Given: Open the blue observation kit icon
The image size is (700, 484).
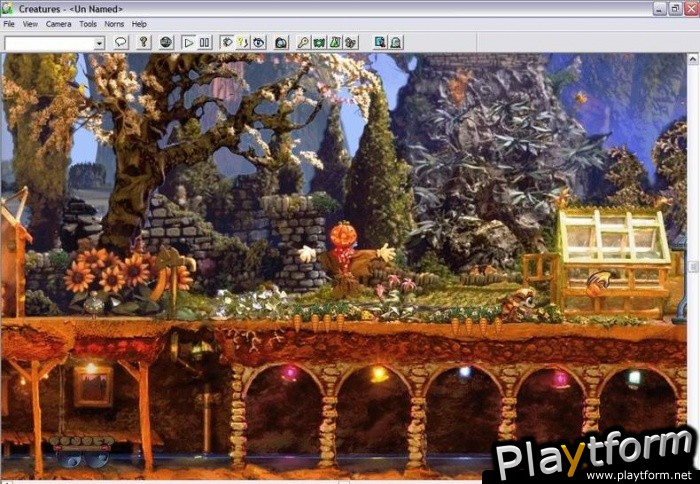Looking at the screenshot, I should click(380, 42).
